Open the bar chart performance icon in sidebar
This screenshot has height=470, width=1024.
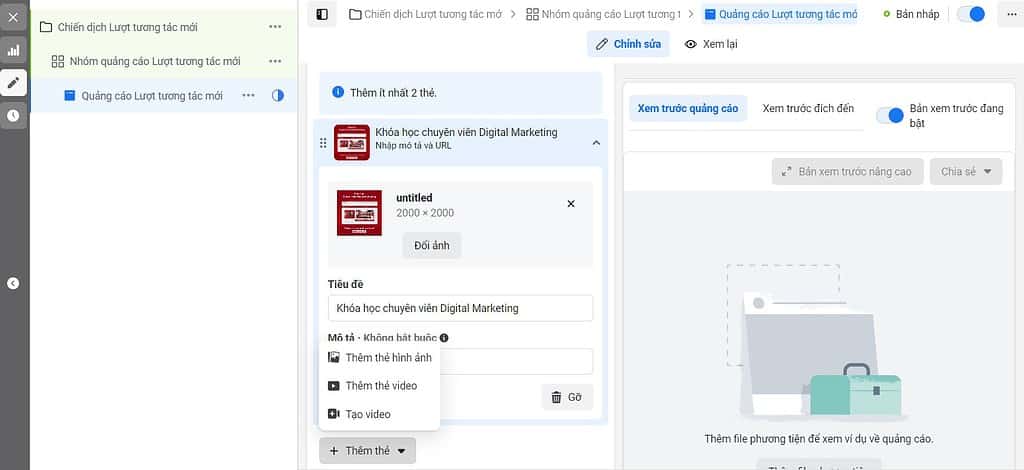[x=13, y=50]
